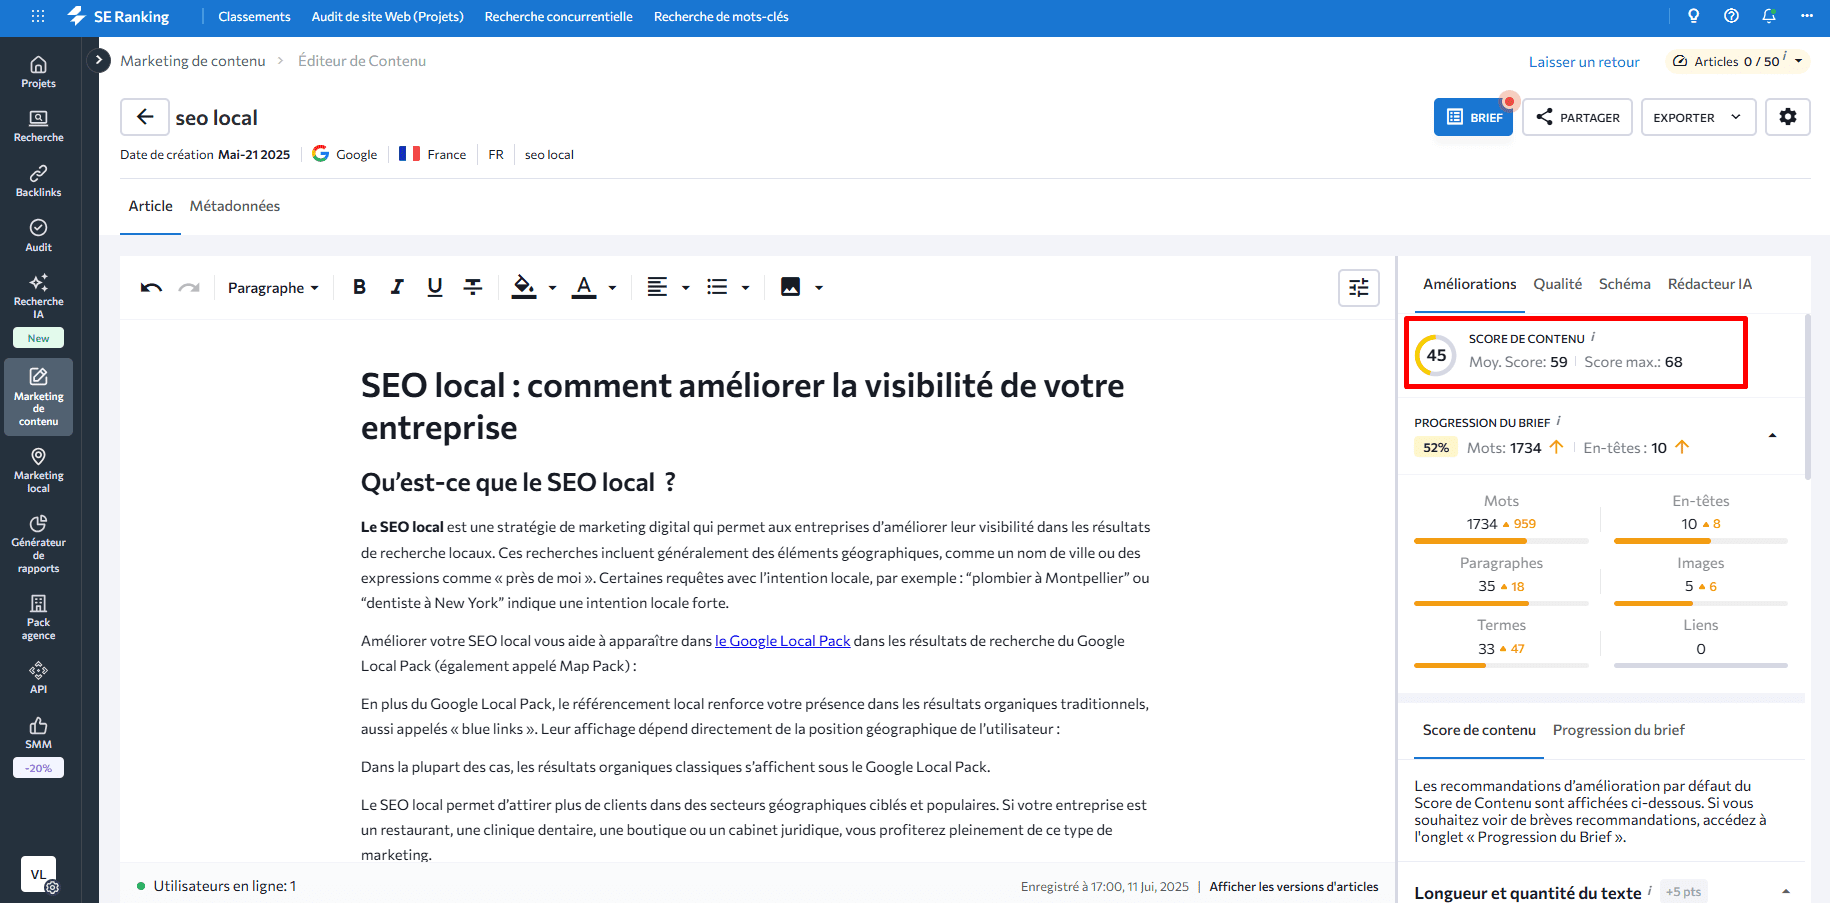Open list style dropdown arrow

[x=745, y=288]
